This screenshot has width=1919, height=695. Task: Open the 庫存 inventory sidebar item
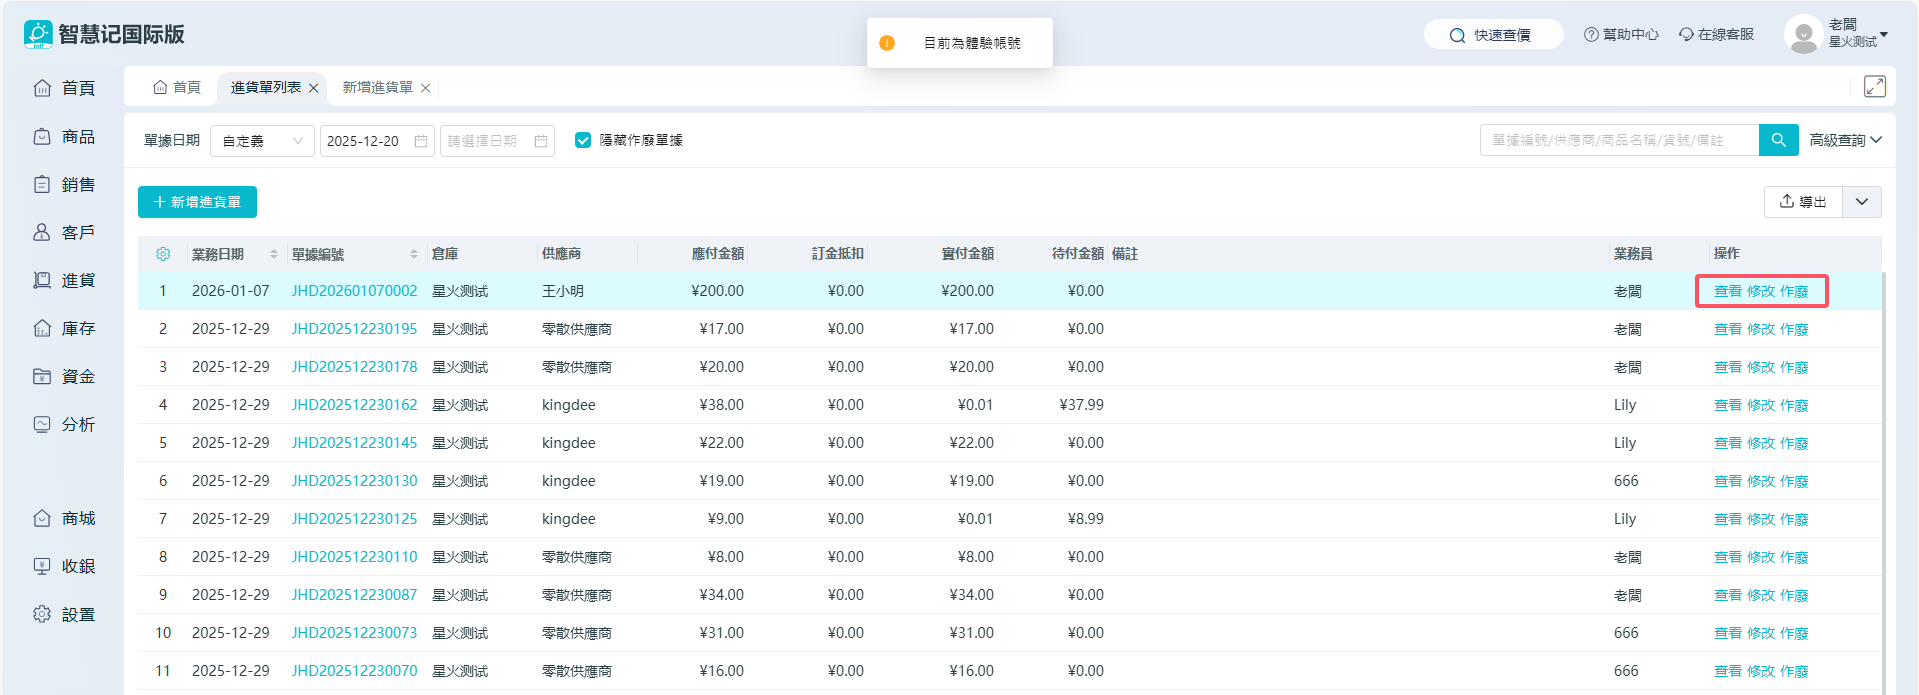(x=65, y=328)
